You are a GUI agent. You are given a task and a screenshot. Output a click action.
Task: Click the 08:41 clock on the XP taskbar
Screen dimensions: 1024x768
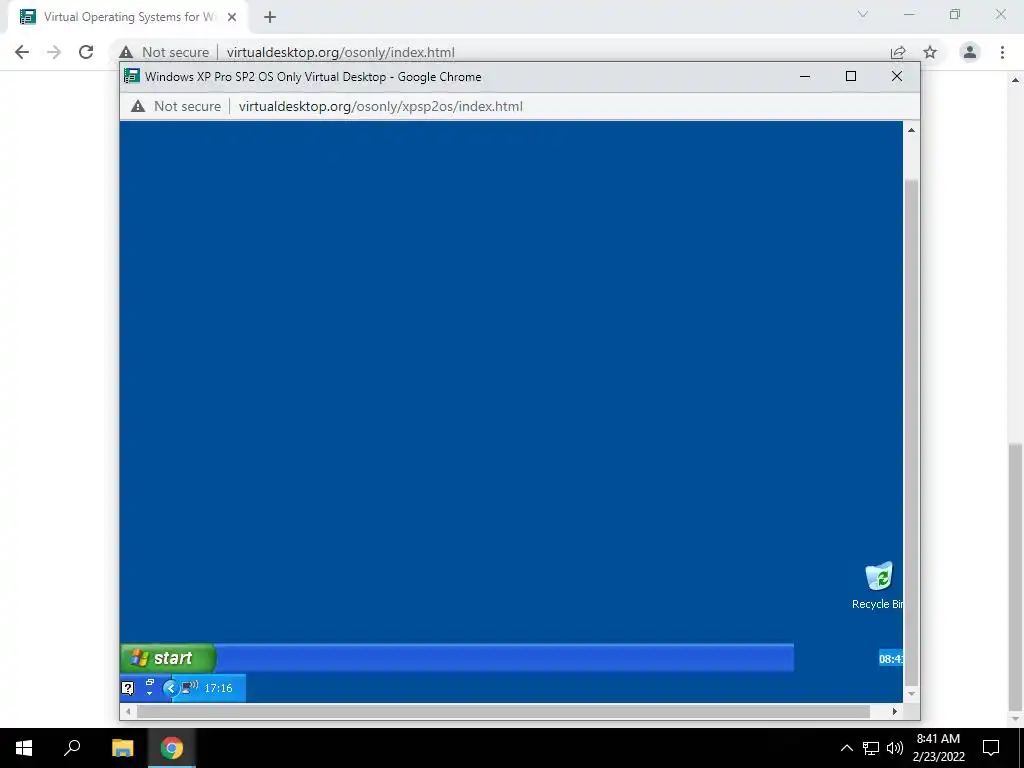coord(891,658)
